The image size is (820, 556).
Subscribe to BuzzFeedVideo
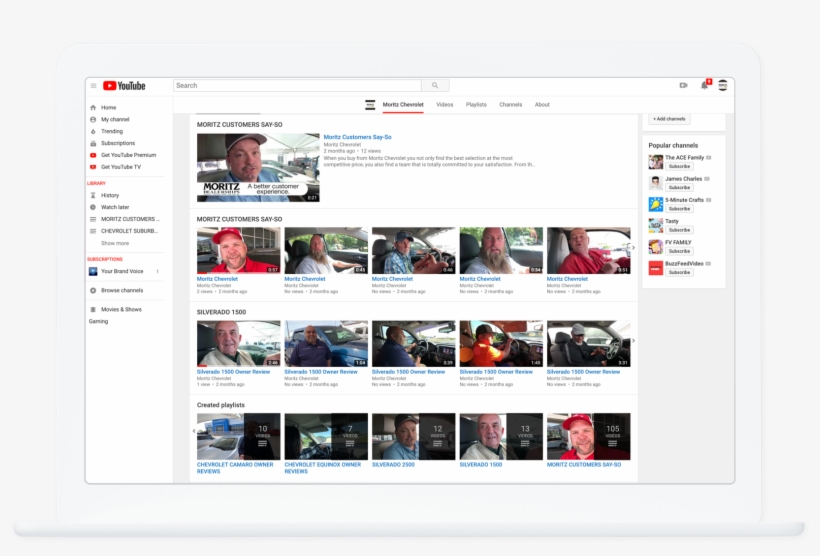(x=679, y=273)
